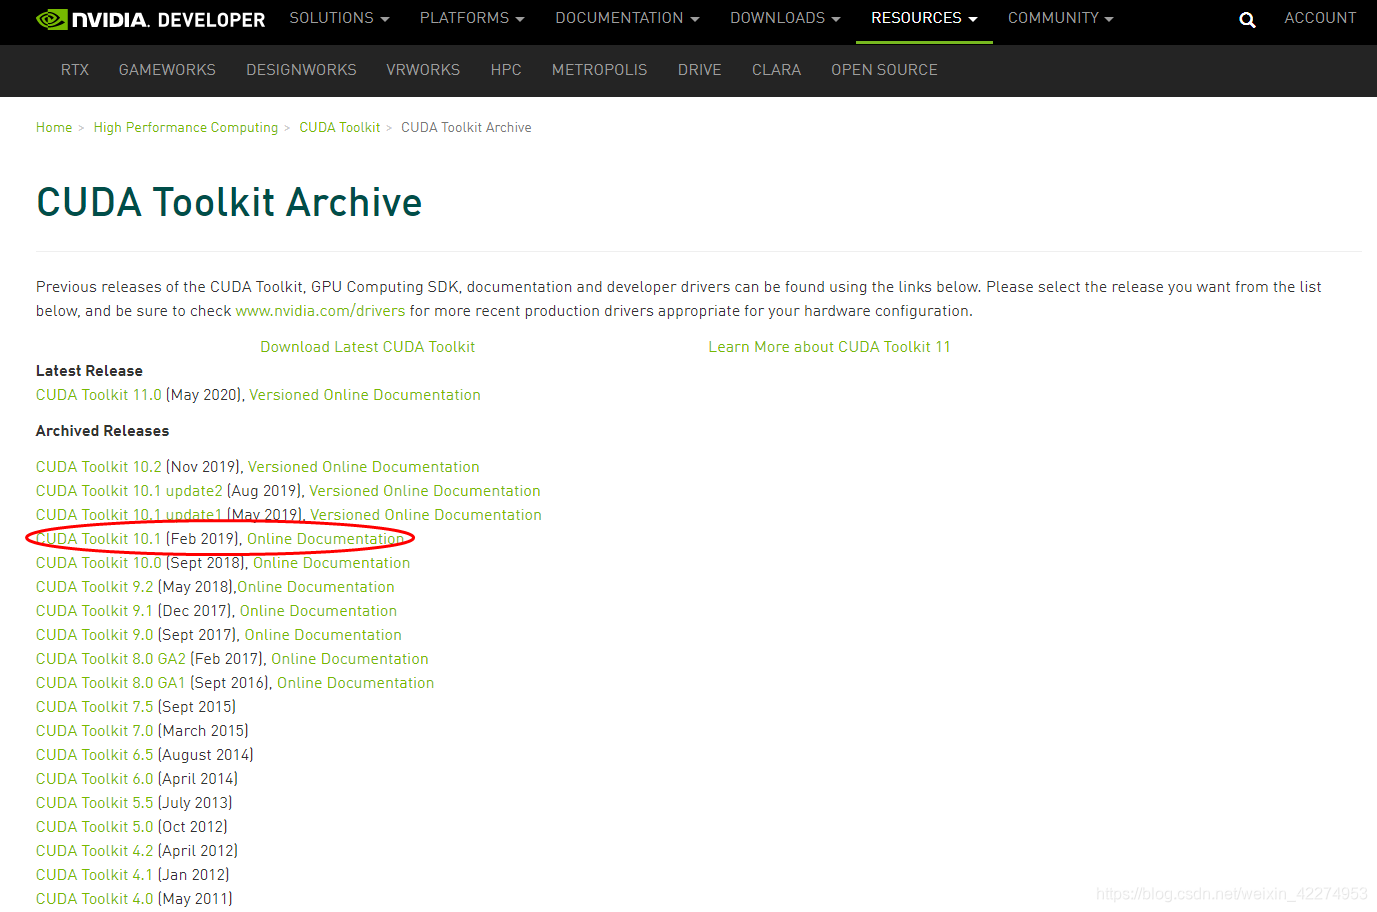Viewport: 1377px width, 912px height.
Task: Open Online Documentation for CUDA 9.2
Action: (316, 587)
